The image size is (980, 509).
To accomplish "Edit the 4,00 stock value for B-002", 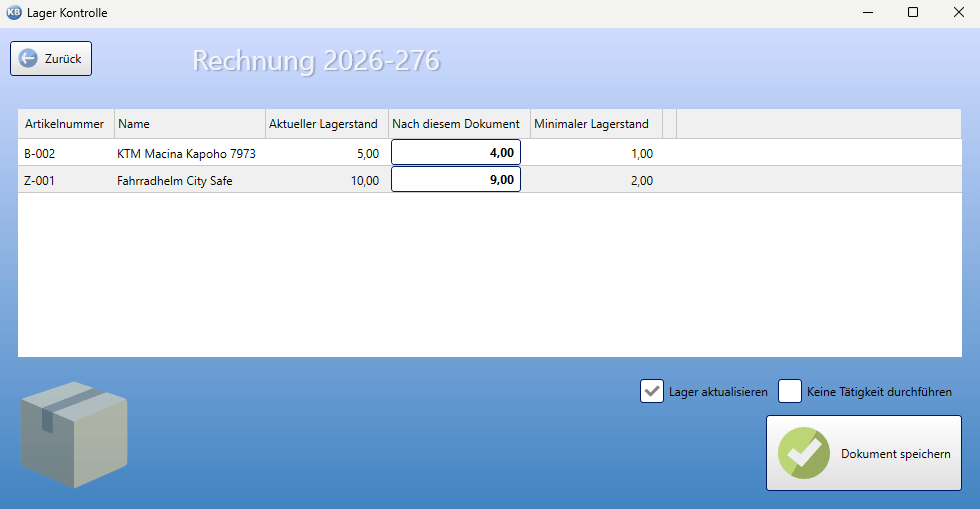I will pyautogui.click(x=456, y=153).
